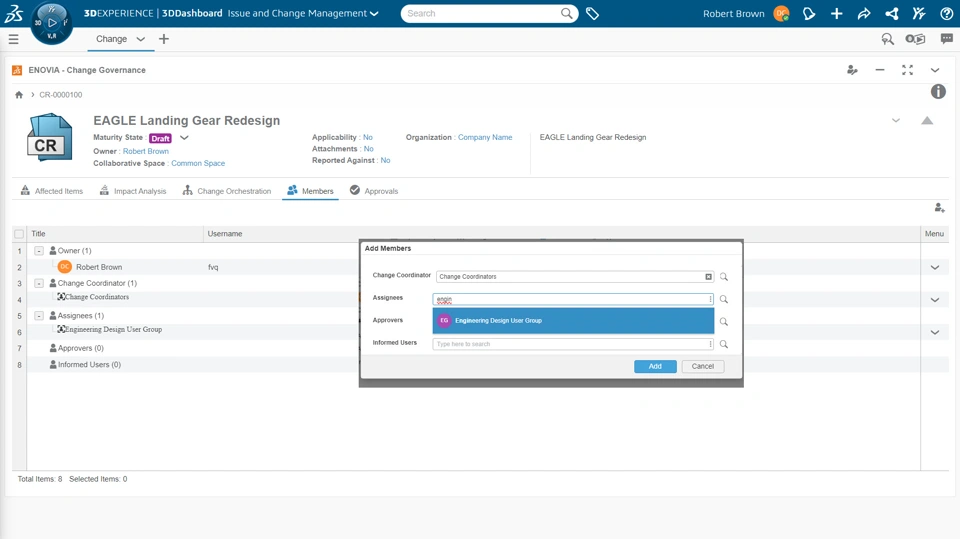Collapse the header with triangle arrow

927,121
